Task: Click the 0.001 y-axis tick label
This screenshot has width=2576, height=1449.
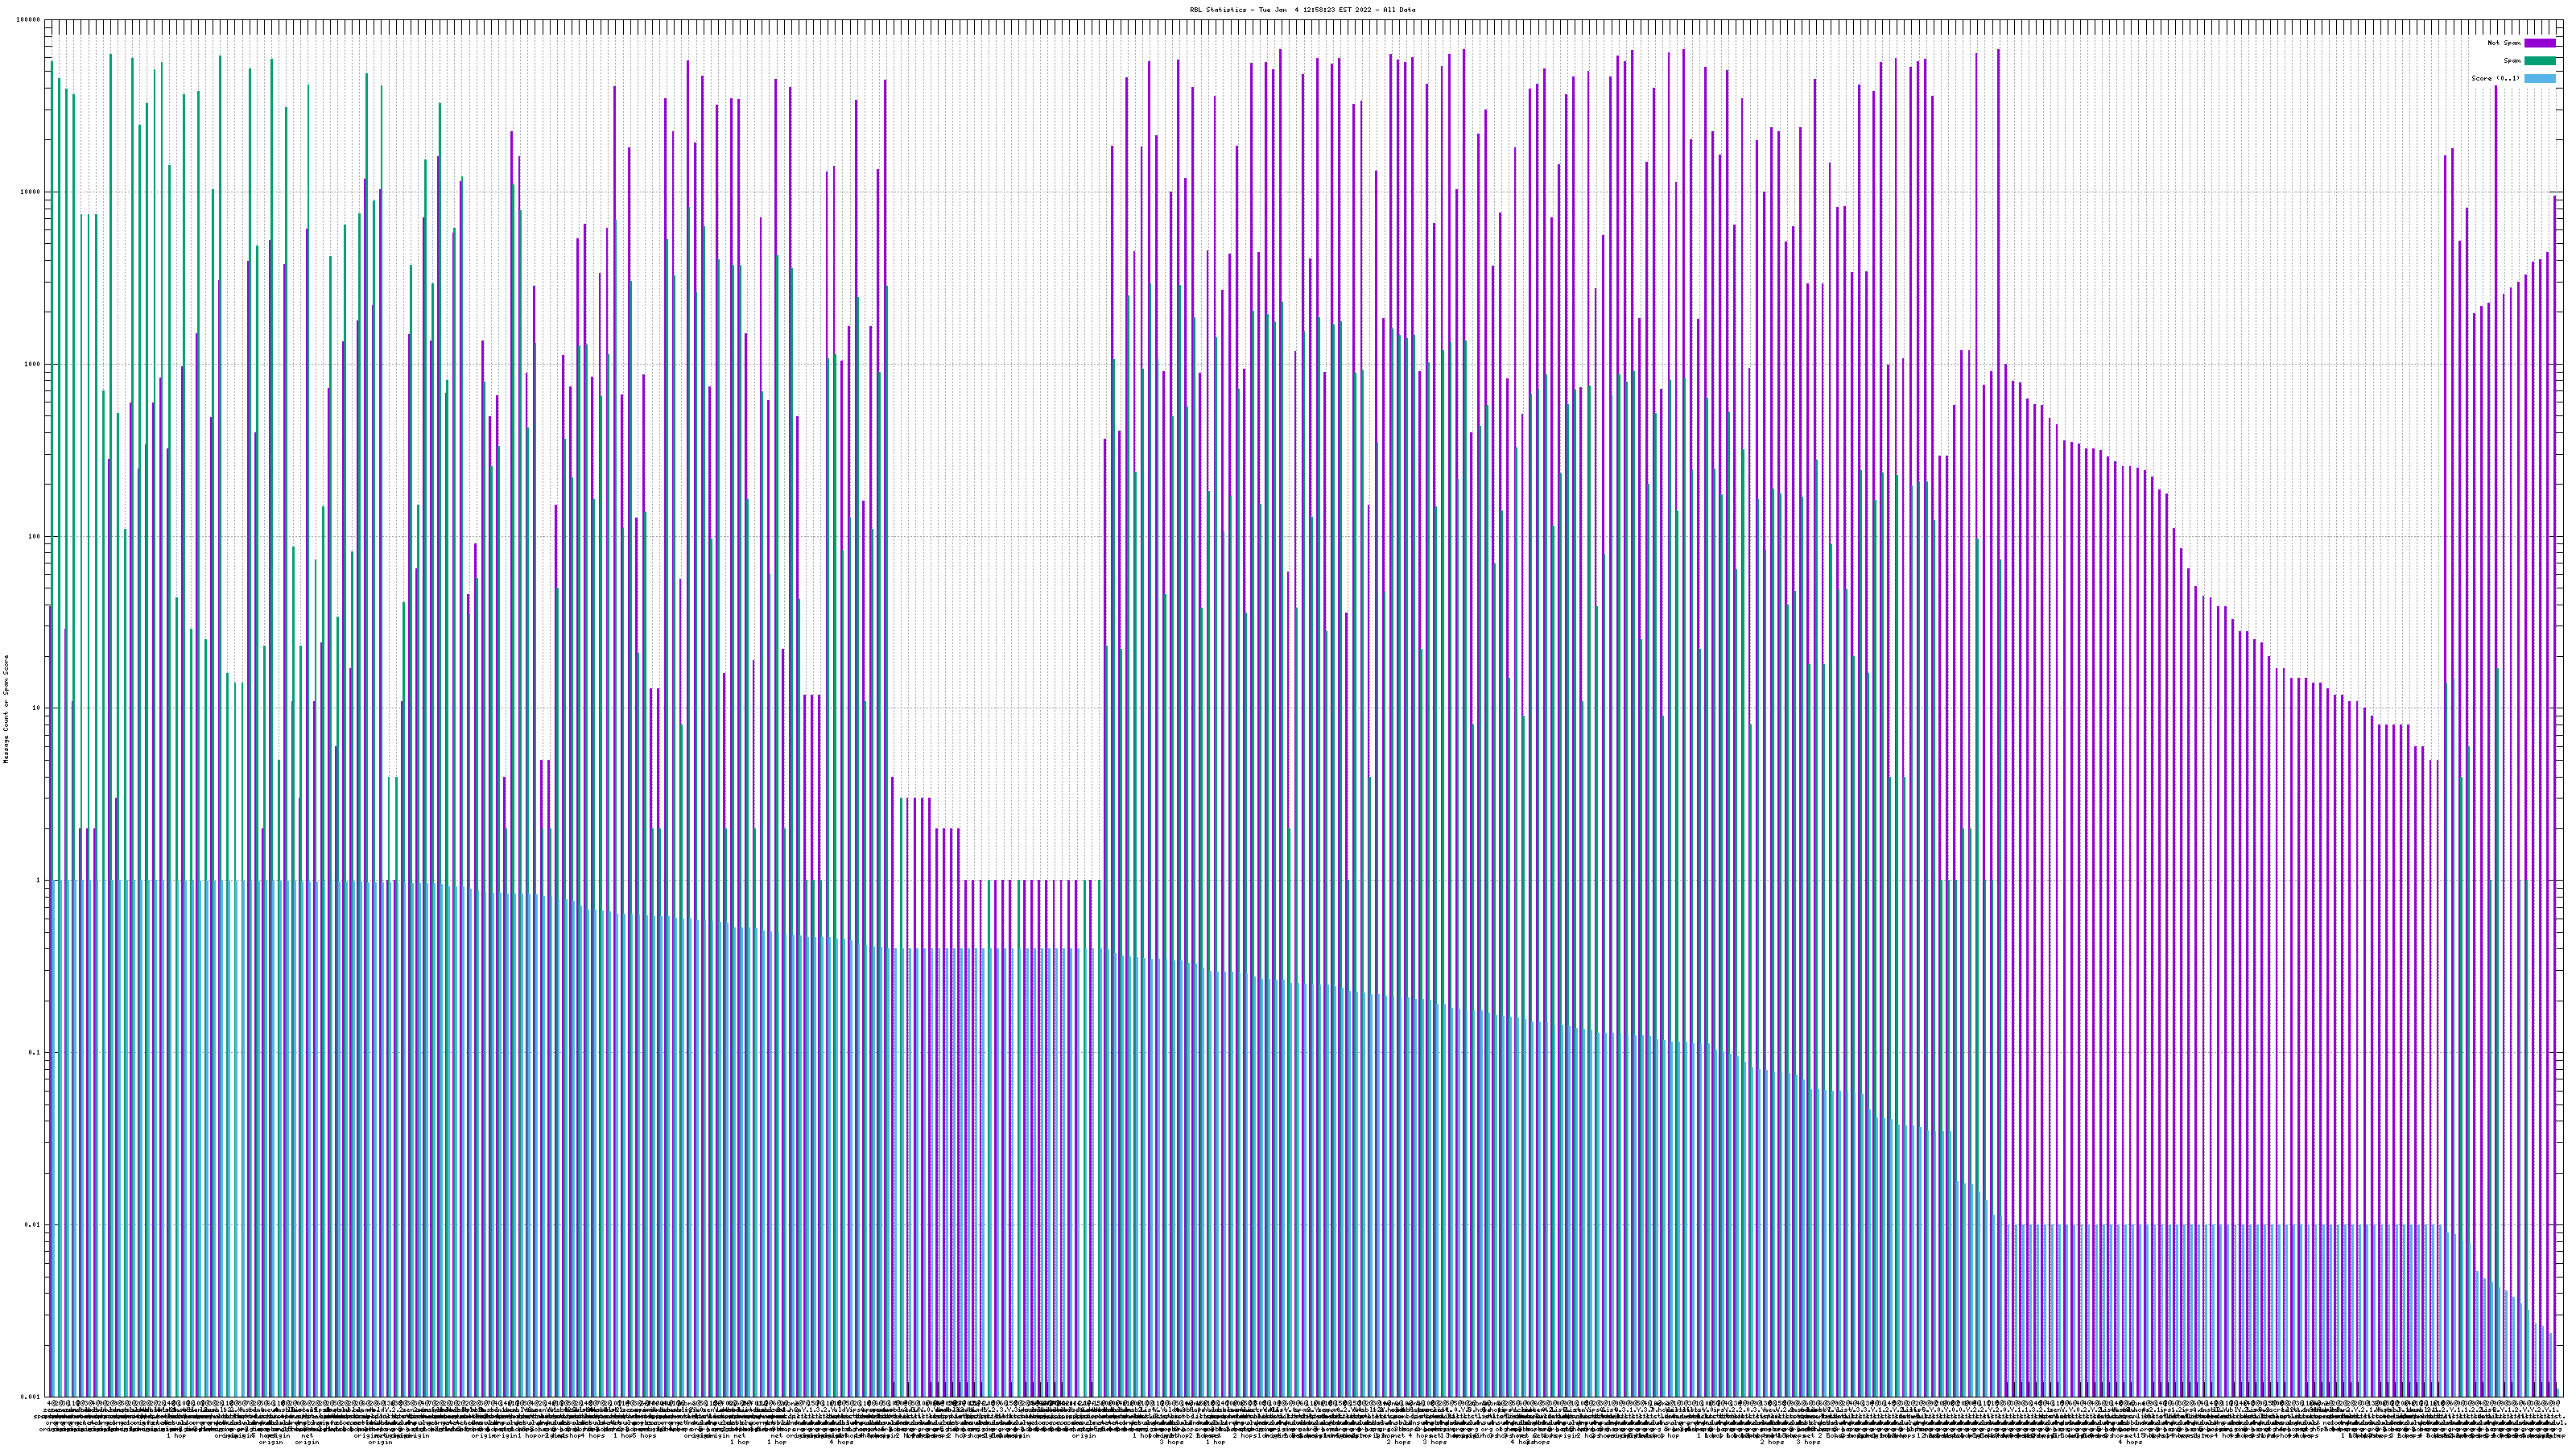Action: point(31,1397)
